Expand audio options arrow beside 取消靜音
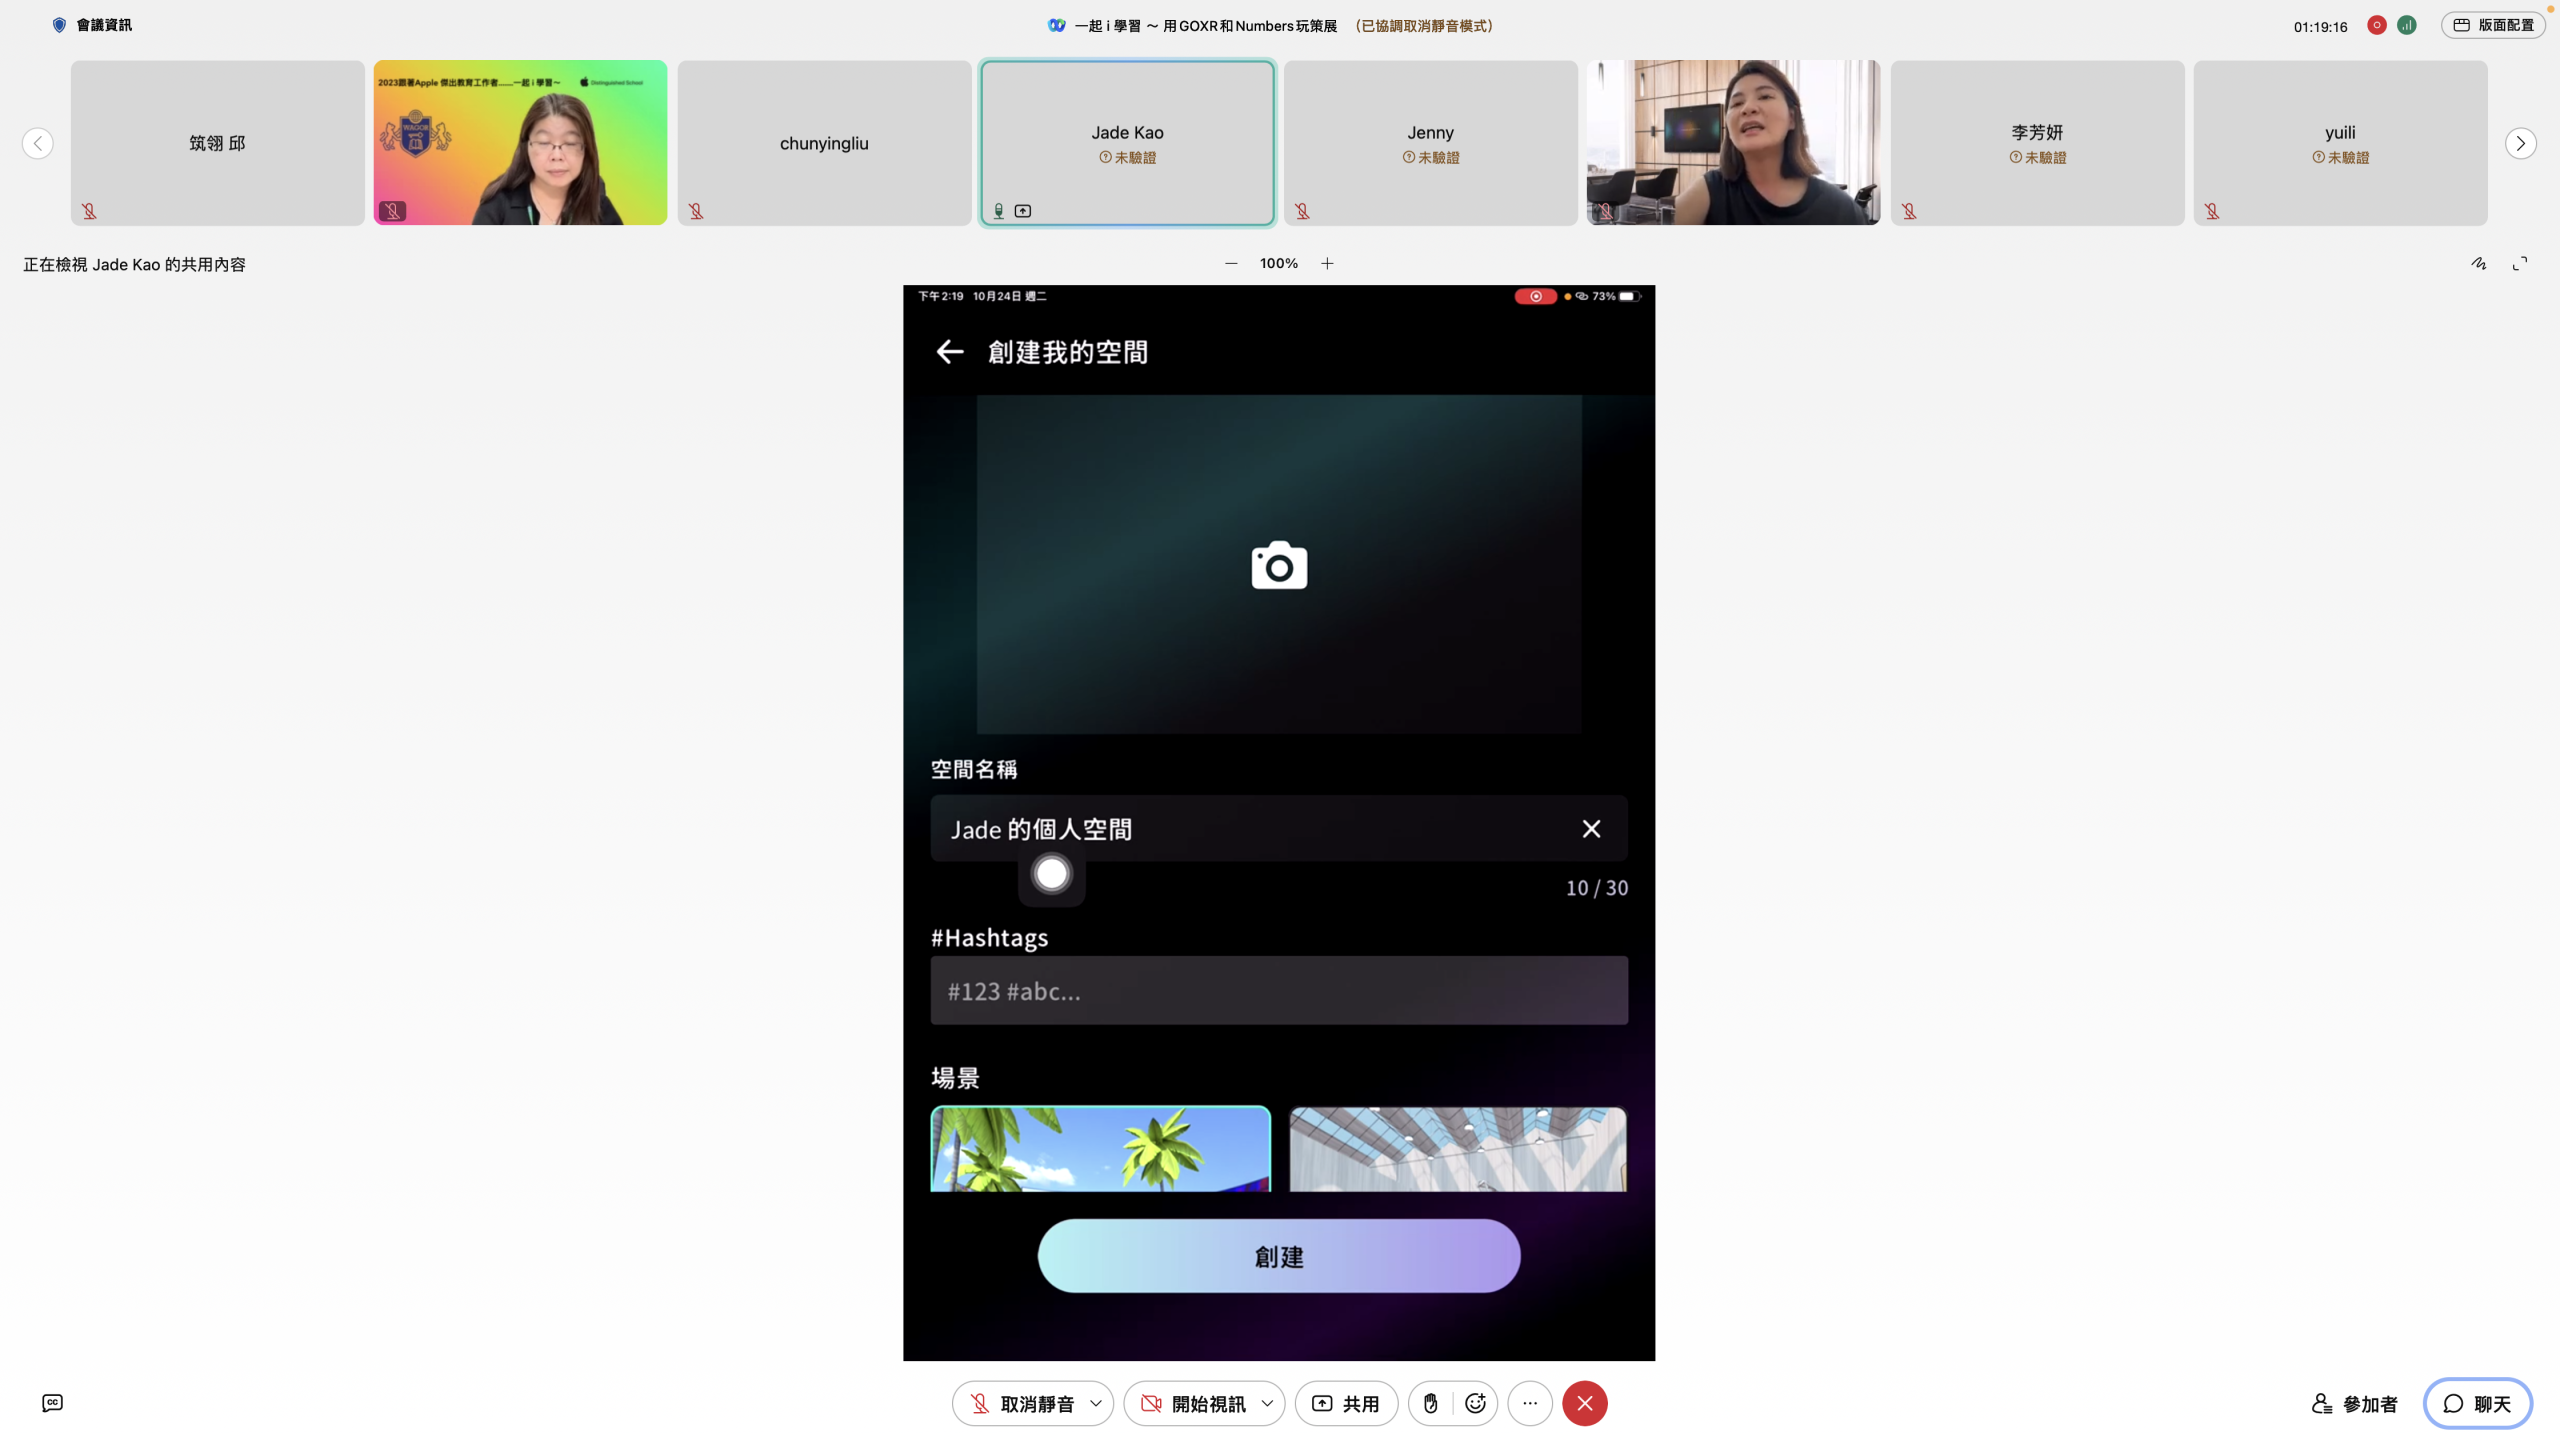 [x=1096, y=1403]
